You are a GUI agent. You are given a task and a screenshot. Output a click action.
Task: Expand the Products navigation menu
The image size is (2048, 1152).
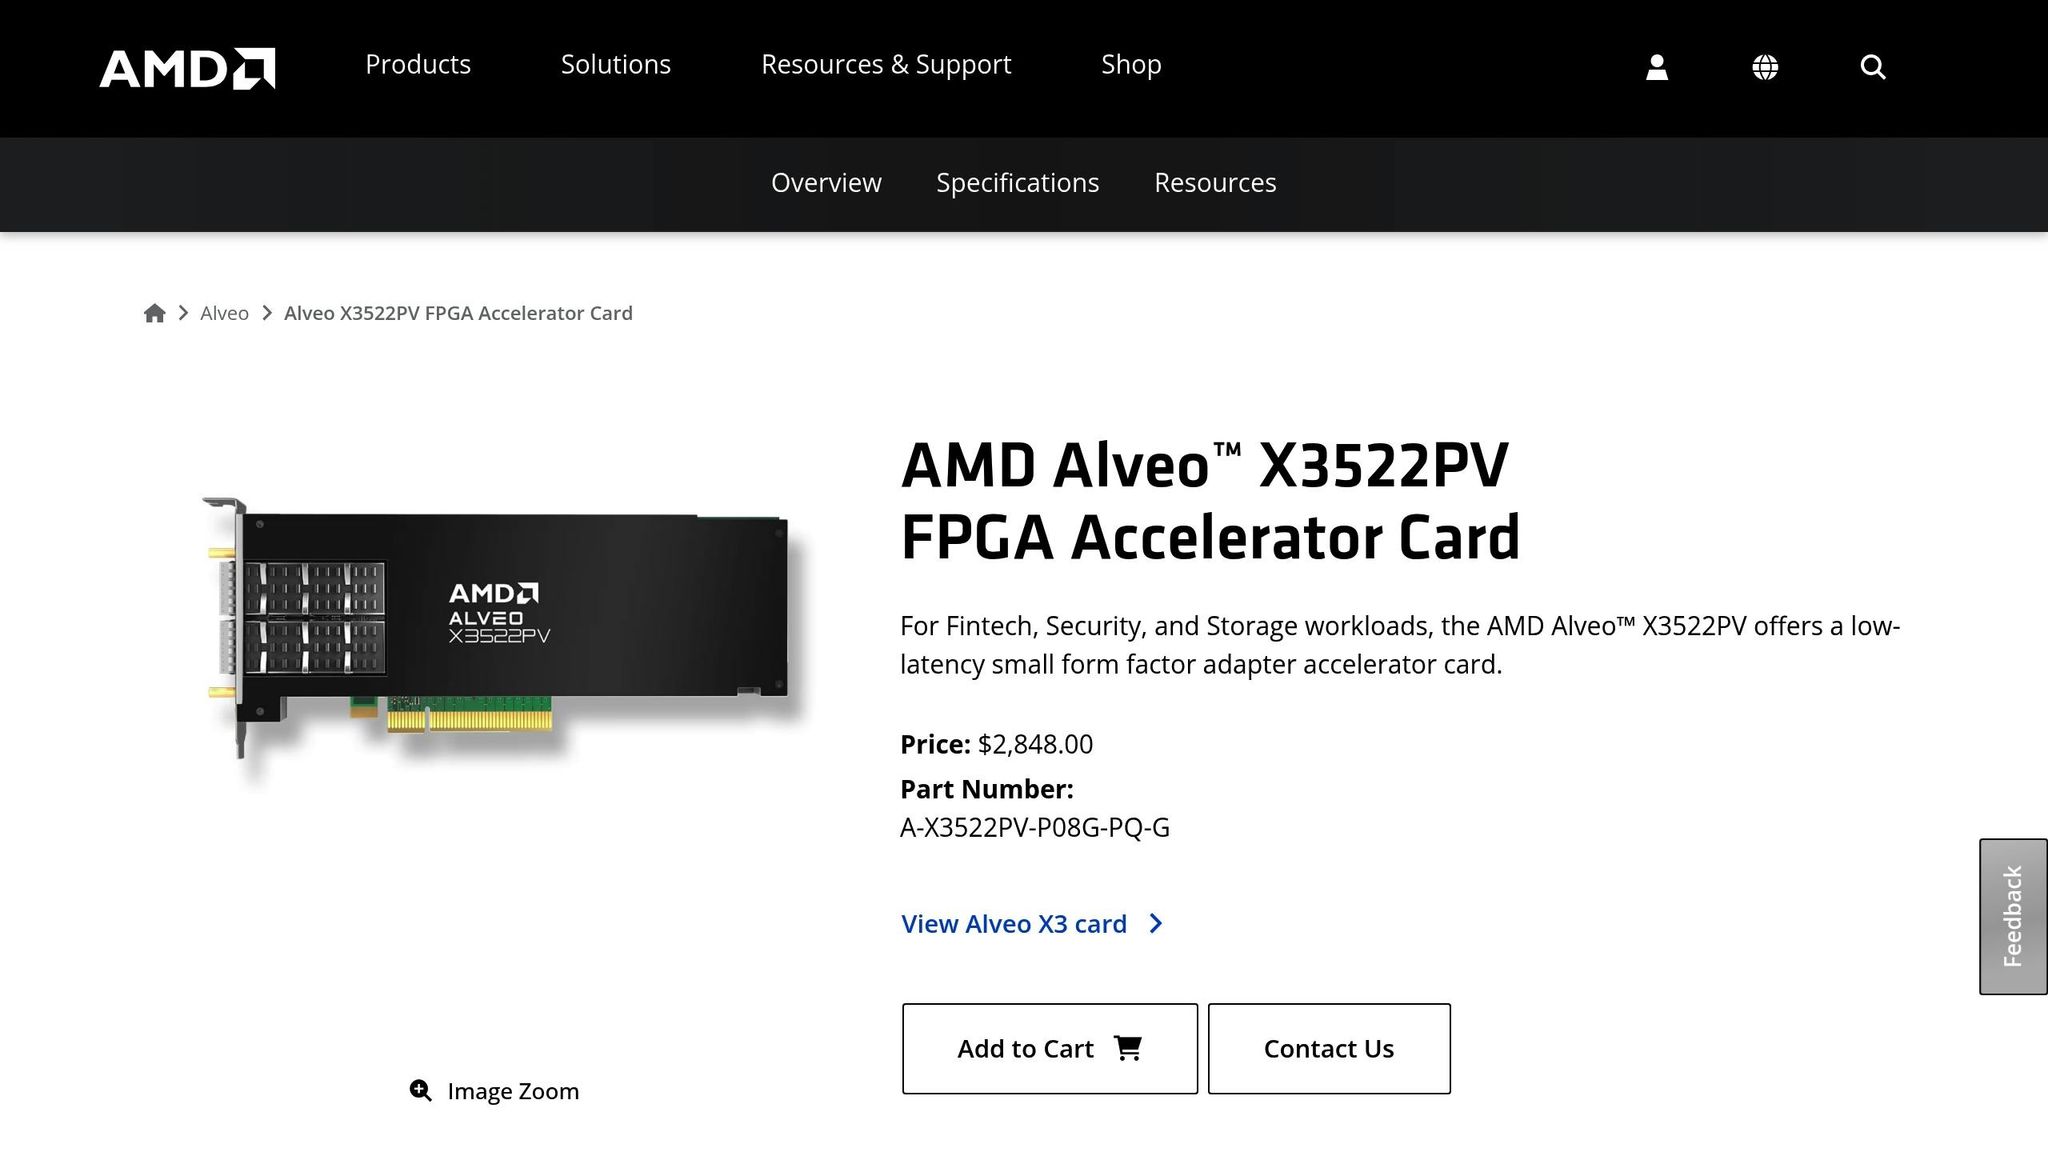click(418, 64)
